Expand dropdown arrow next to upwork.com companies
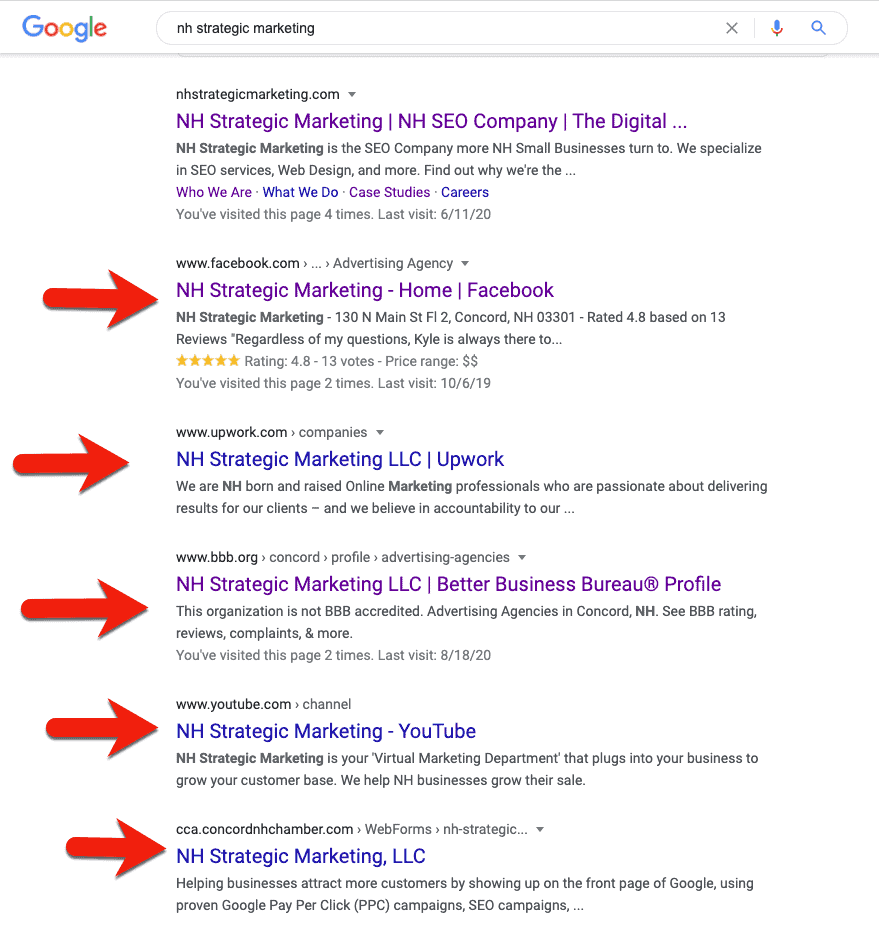The image size is (879, 948). [x=380, y=433]
